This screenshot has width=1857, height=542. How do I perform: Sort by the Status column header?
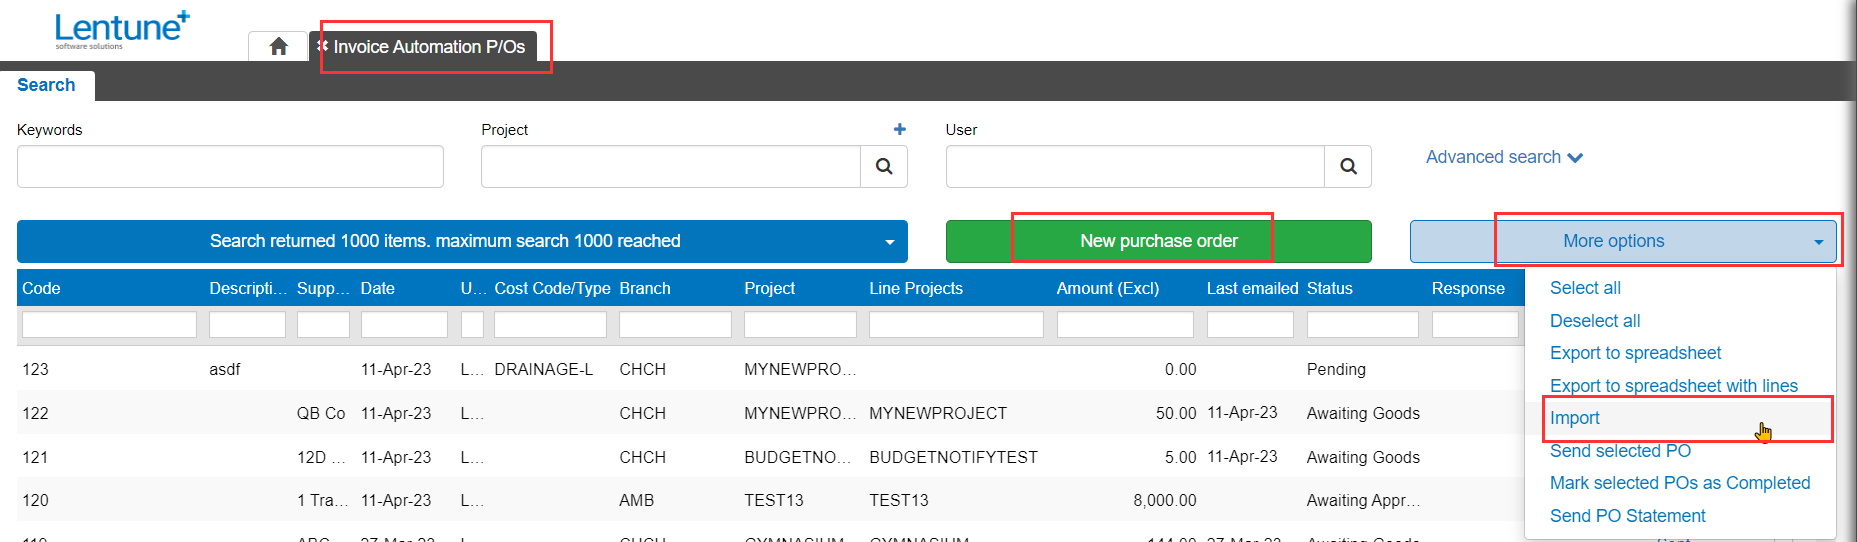(x=1329, y=288)
